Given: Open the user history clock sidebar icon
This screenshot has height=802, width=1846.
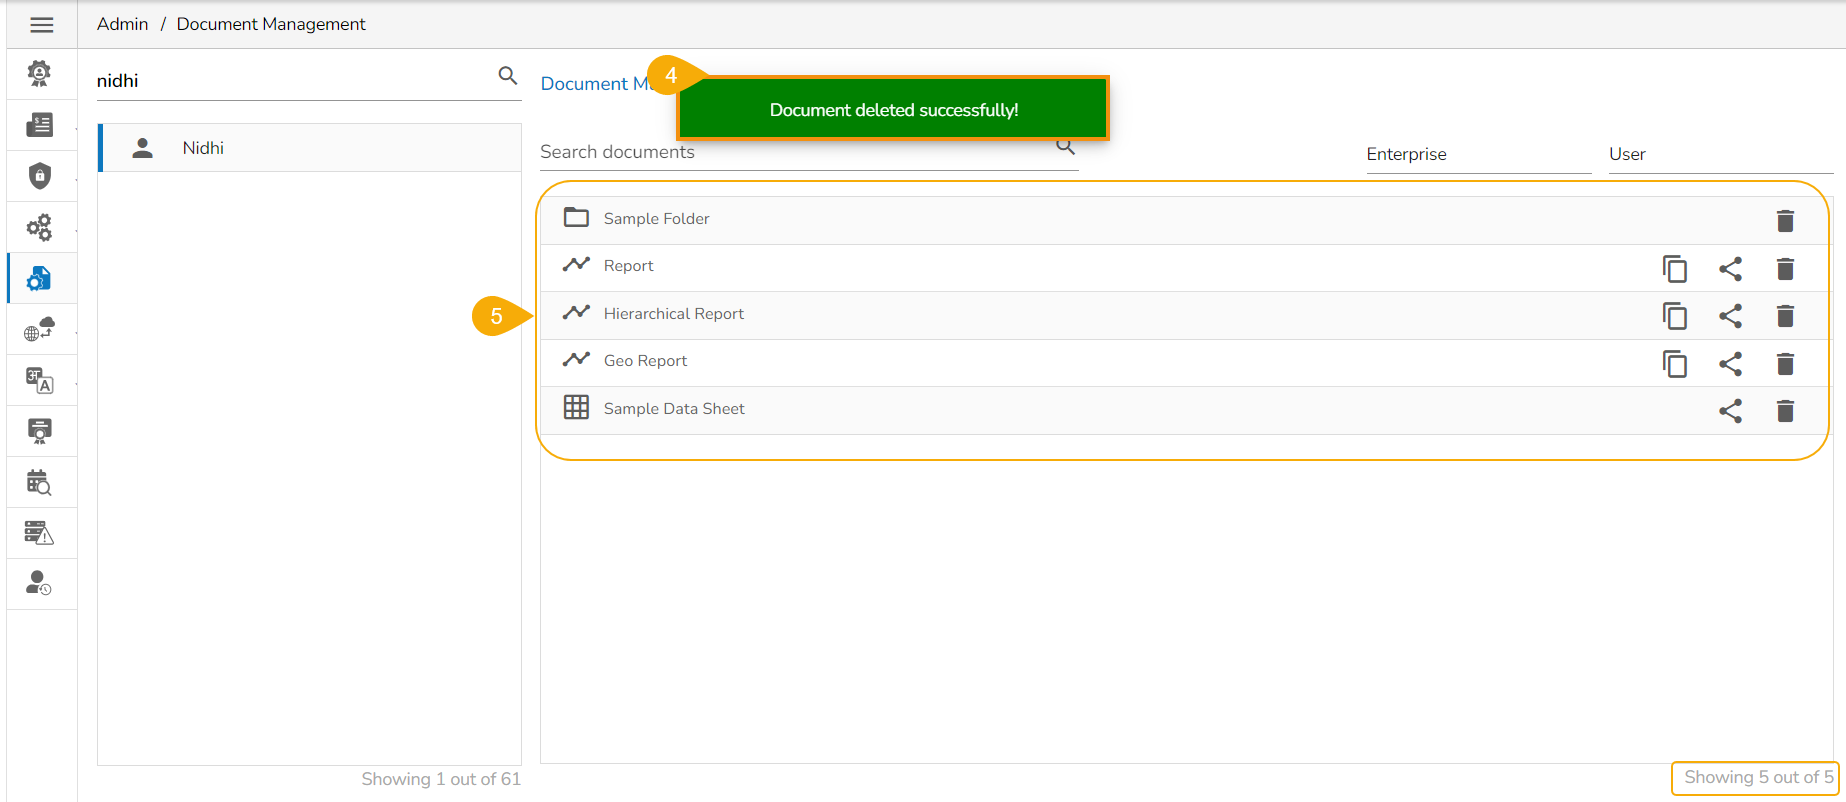Looking at the screenshot, I should click(x=39, y=583).
